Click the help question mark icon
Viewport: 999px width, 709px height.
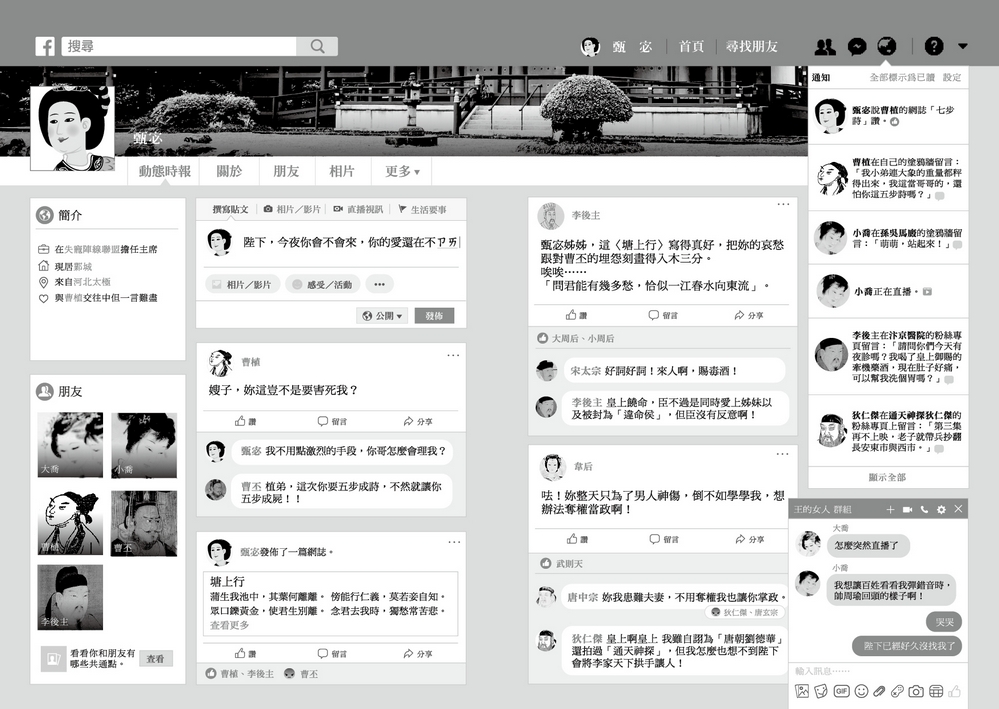click(x=933, y=46)
